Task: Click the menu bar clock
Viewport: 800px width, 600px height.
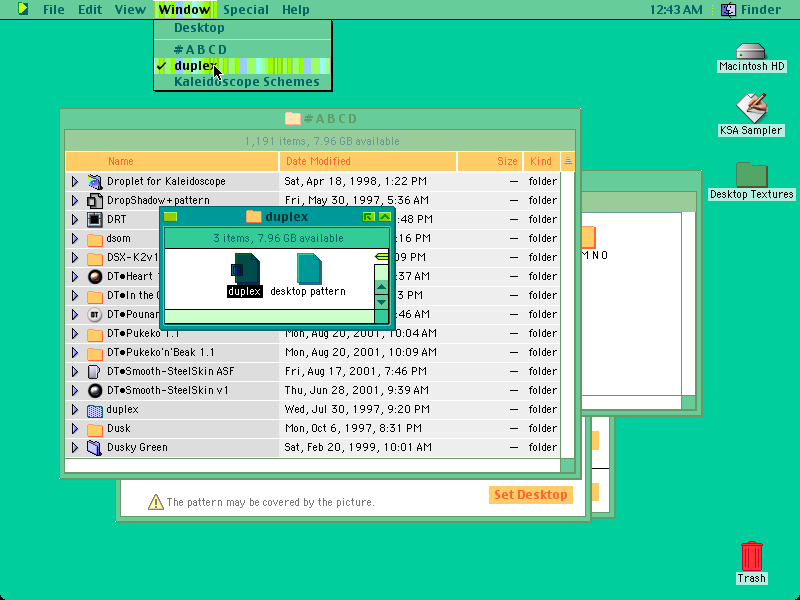Action: [676, 10]
